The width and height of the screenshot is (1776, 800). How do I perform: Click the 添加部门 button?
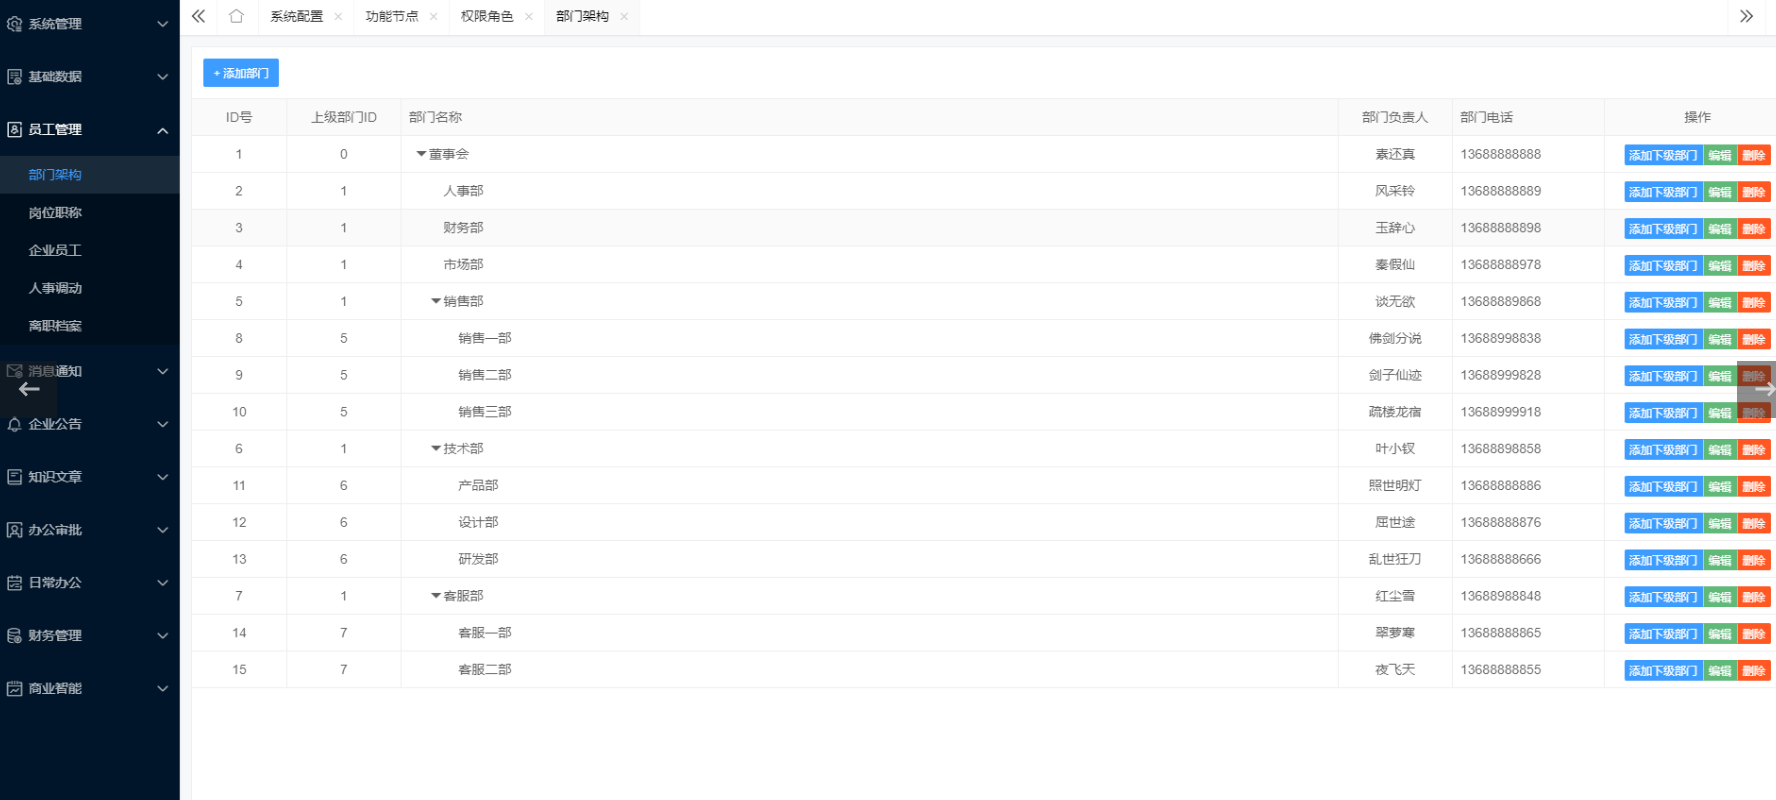tap(241, 73)
